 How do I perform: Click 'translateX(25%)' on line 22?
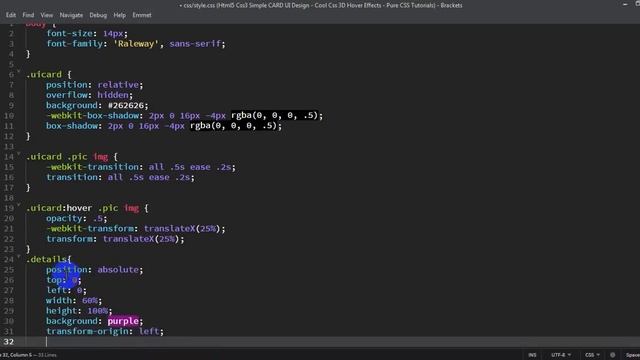tap(141, 239)
